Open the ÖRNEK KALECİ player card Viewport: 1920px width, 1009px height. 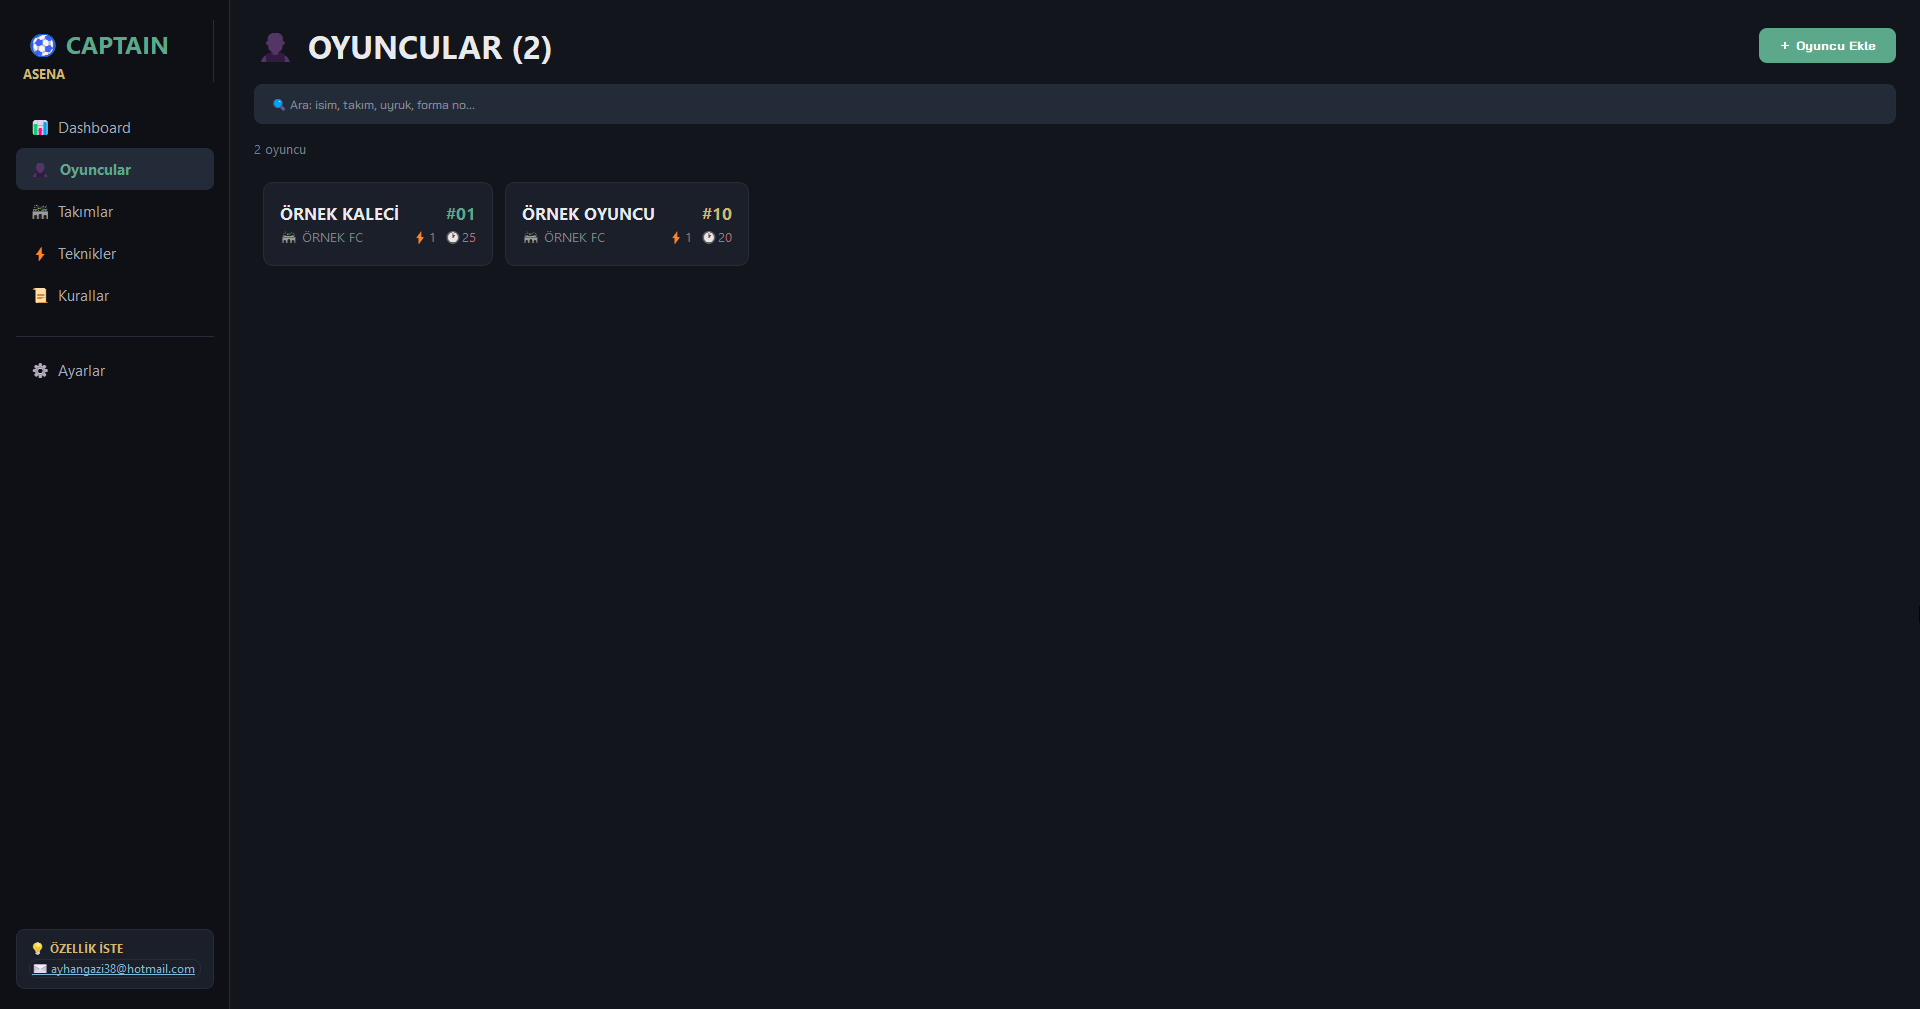click(378, 224)
